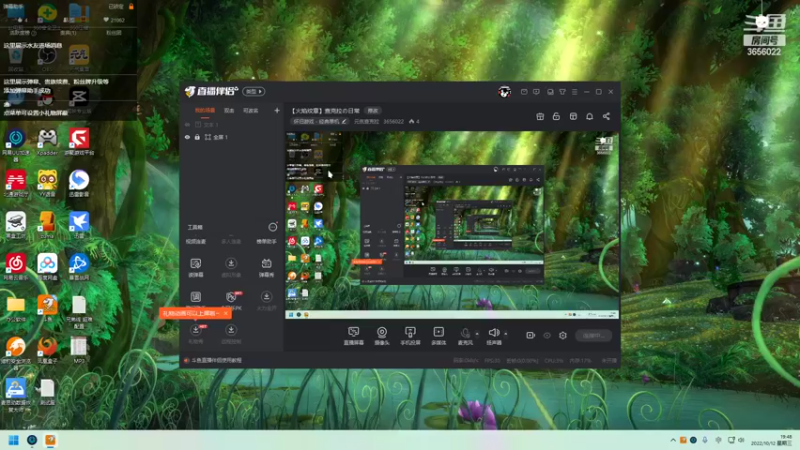800x450 pixels.
Task: Click the mode switch pill next to logo
Action: point(254,91)
